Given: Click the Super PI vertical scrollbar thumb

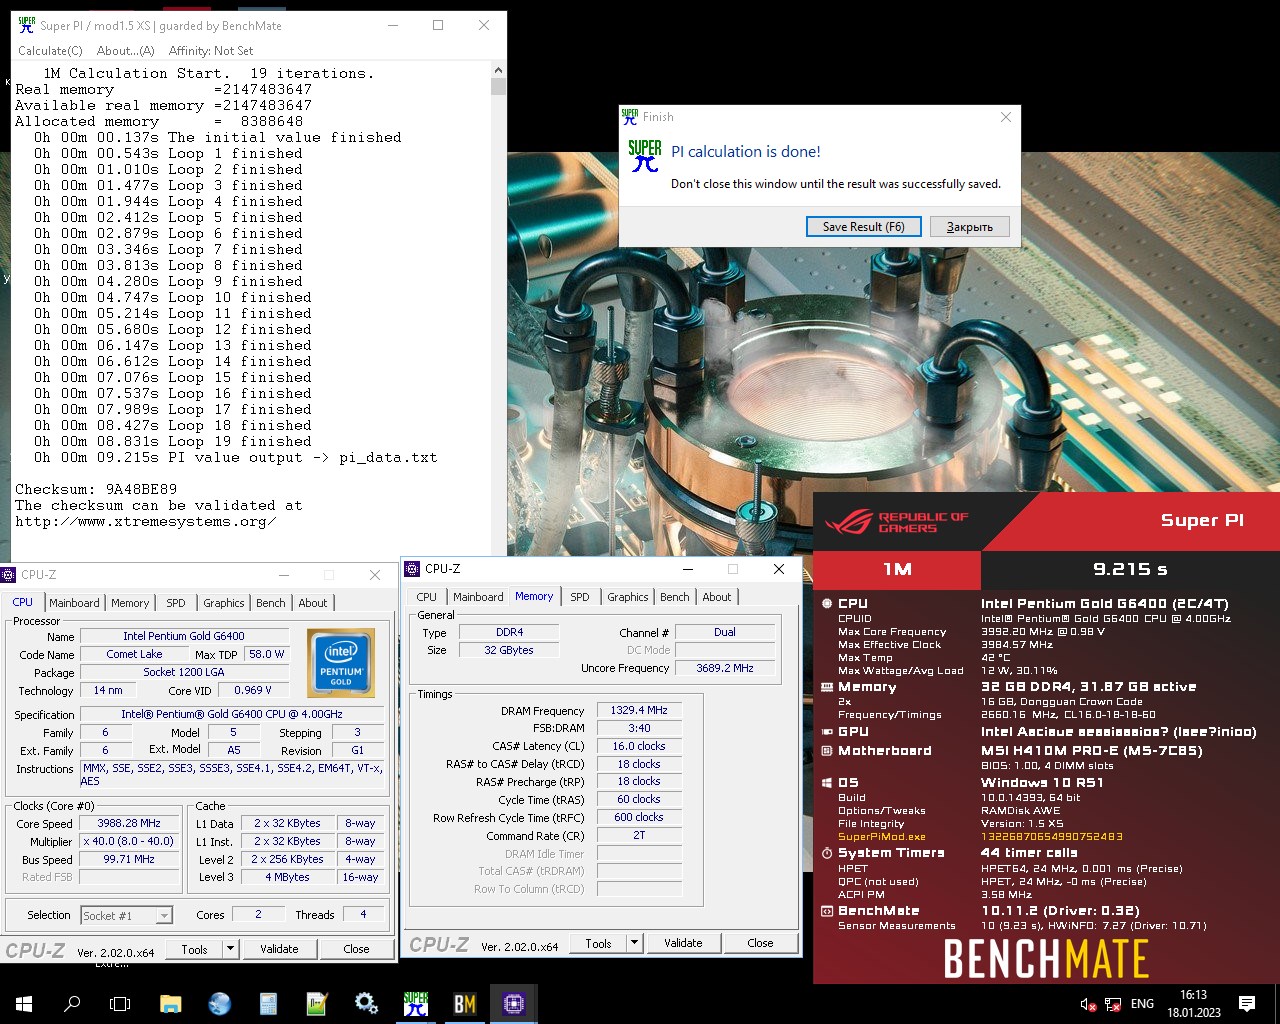Looking at the screenshot, I should coord(499,87).
